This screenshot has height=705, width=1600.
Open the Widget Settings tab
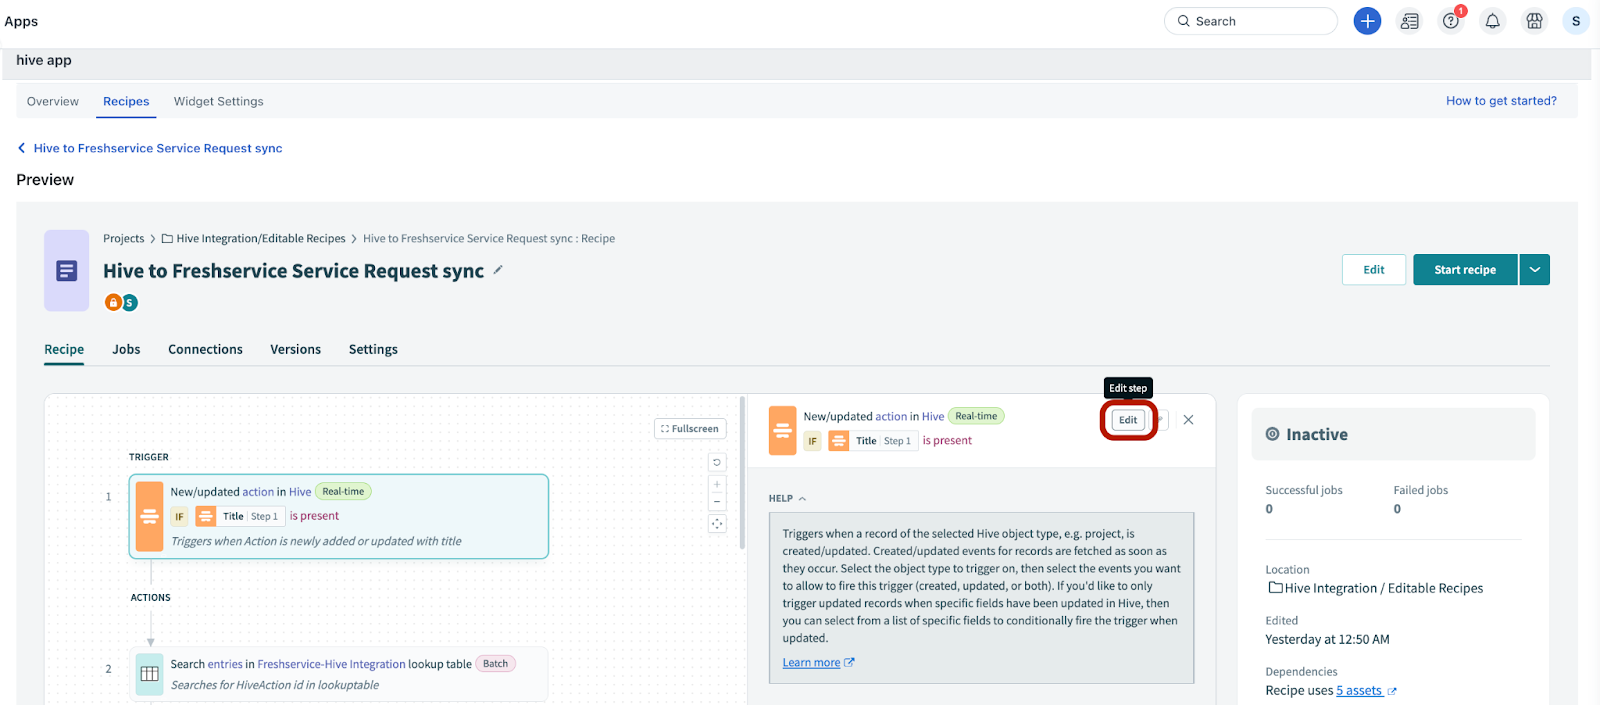pos(219,101)
